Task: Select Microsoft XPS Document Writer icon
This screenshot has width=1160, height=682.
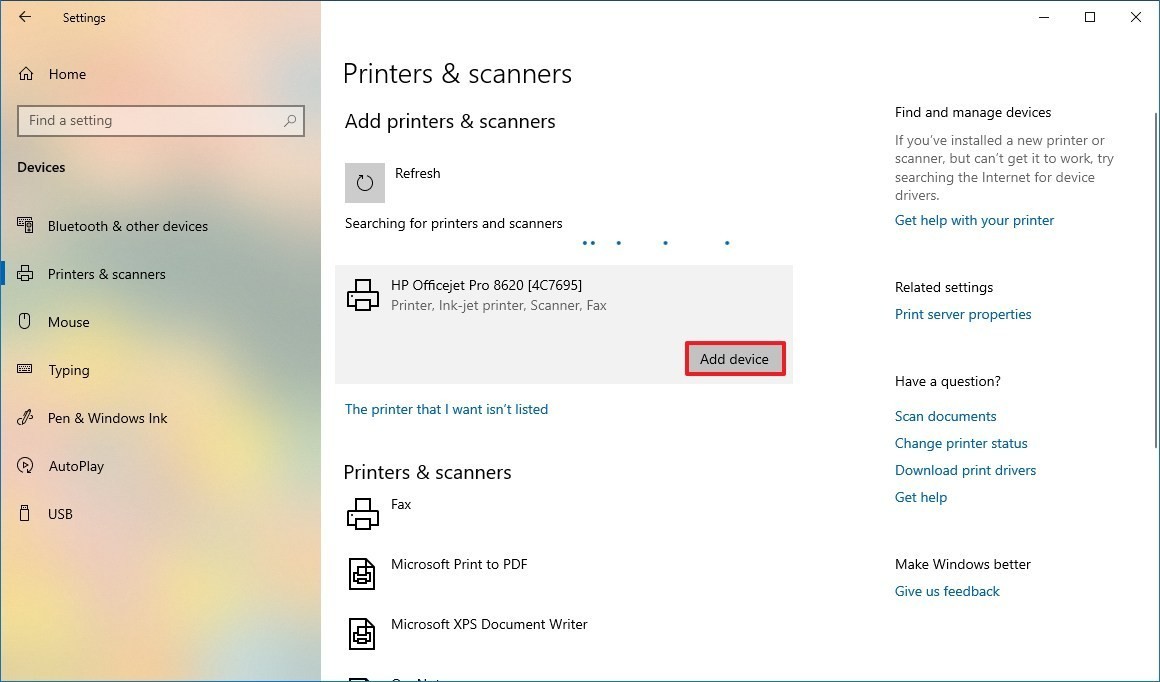Action: [362, 634]
